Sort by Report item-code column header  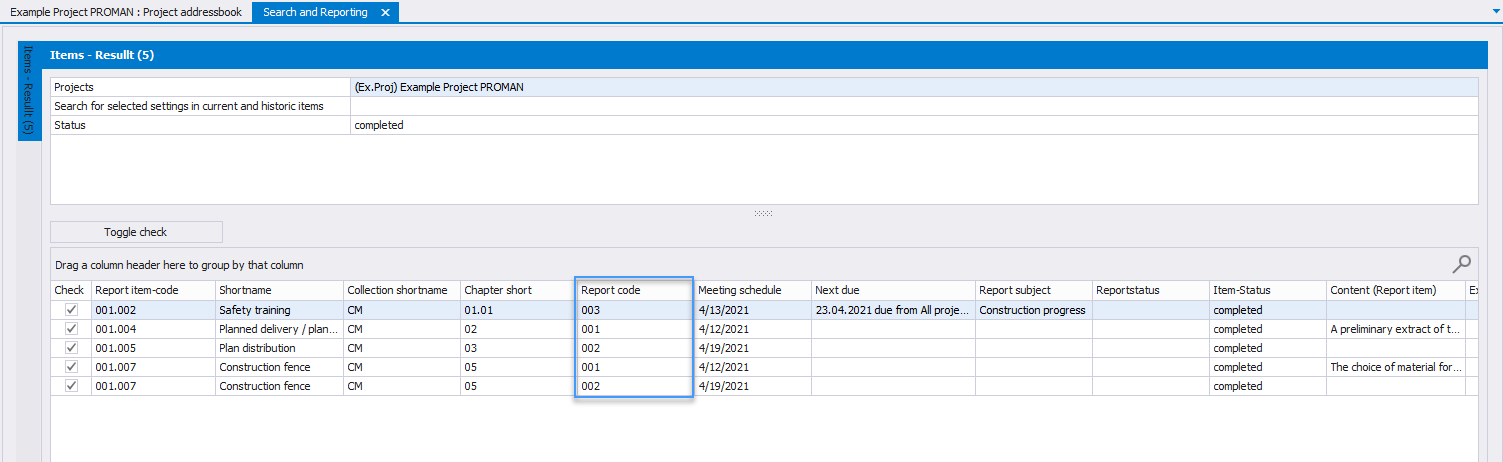153,290
